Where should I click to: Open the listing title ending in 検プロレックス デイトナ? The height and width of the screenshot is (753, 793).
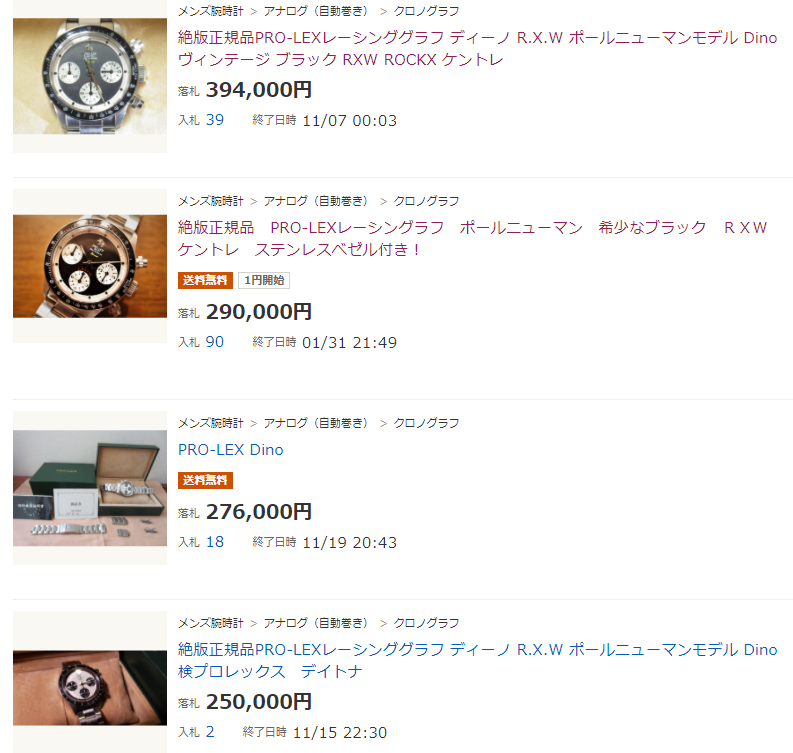477,660
